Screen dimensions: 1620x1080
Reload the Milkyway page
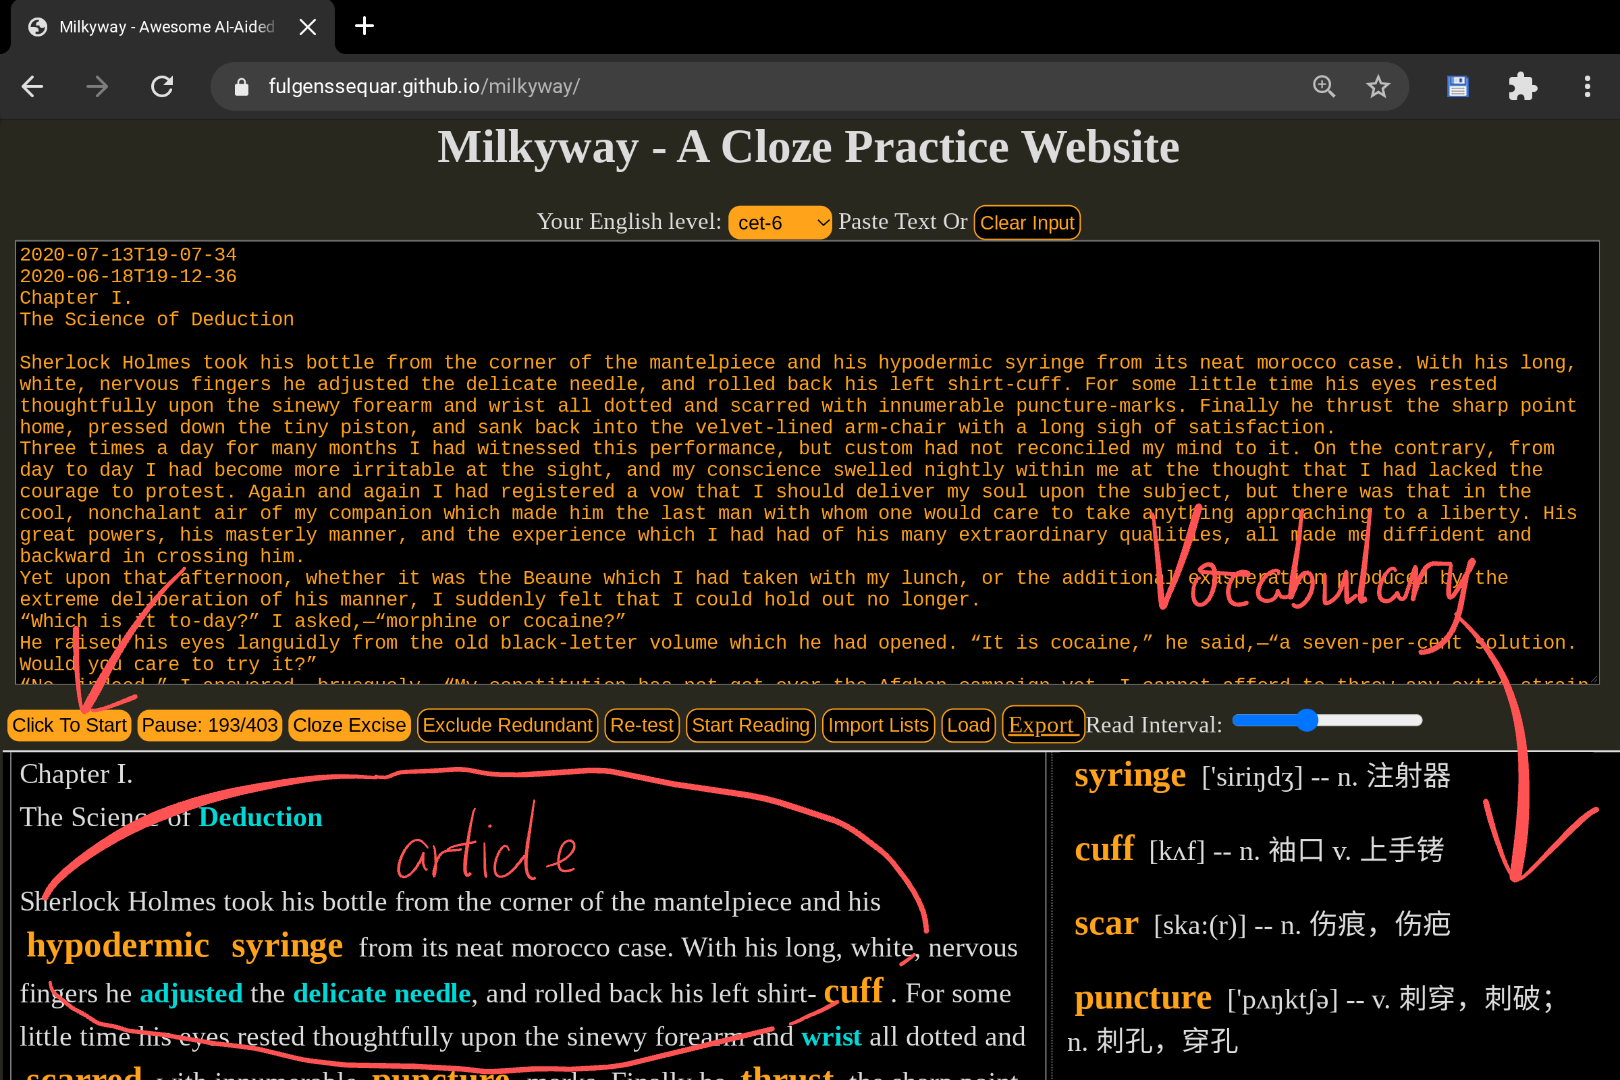point(162,87)
